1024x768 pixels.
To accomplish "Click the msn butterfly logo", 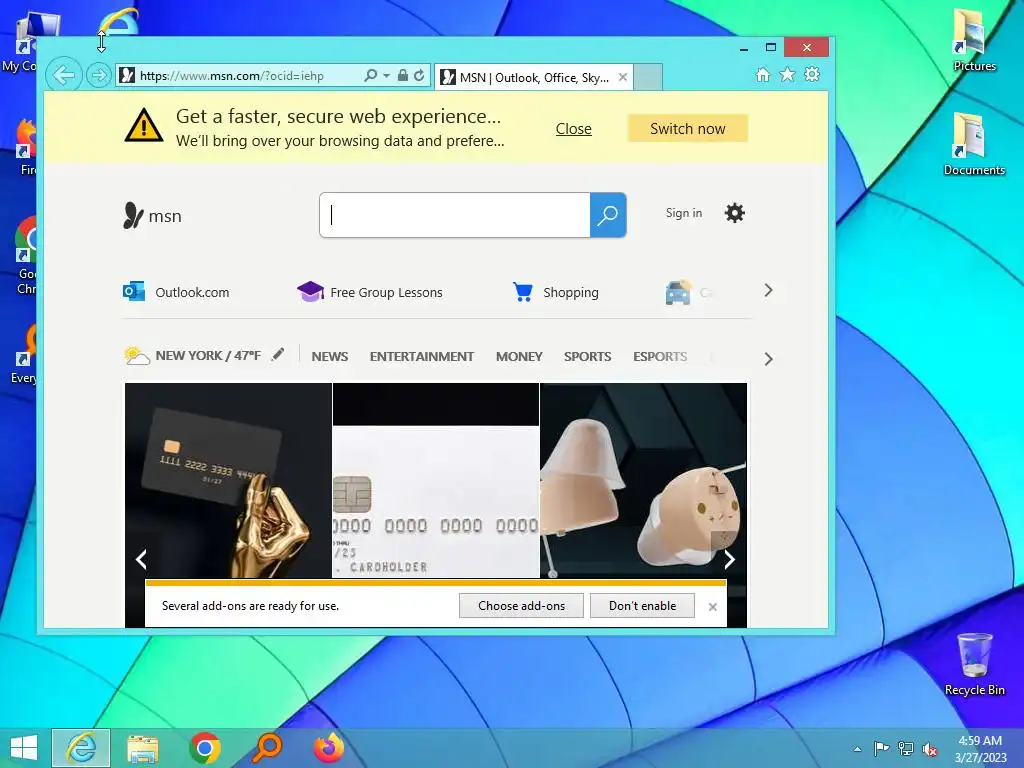I will tap(152, 216).
